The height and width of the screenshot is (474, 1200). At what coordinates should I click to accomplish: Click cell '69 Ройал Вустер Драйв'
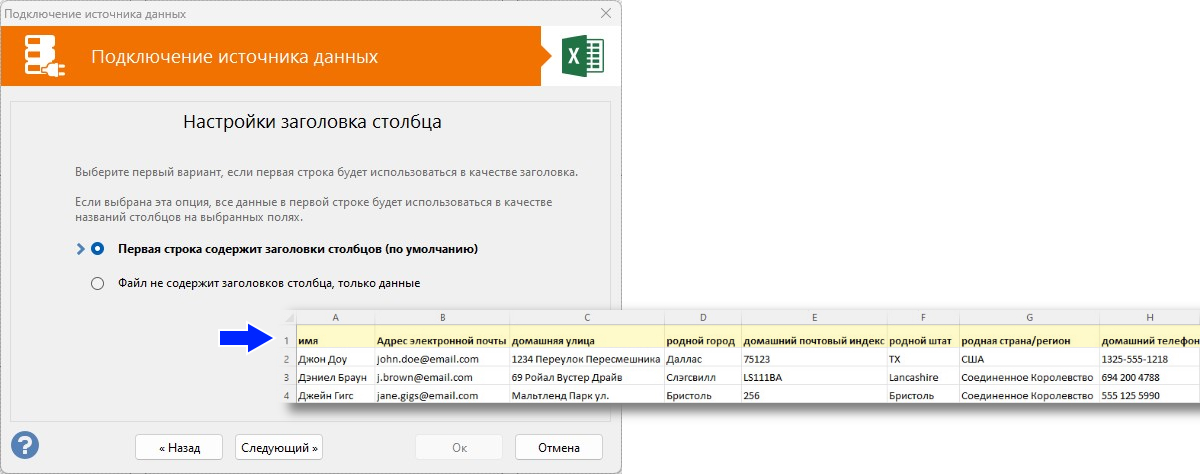(587, 378)
